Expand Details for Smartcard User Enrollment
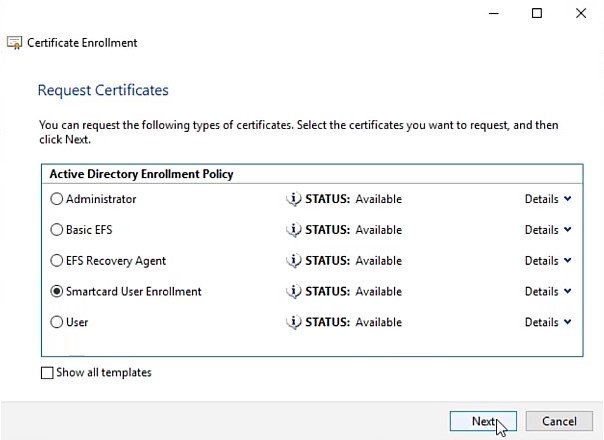Viewport: 604px width, 440px height. coord(548,292)
